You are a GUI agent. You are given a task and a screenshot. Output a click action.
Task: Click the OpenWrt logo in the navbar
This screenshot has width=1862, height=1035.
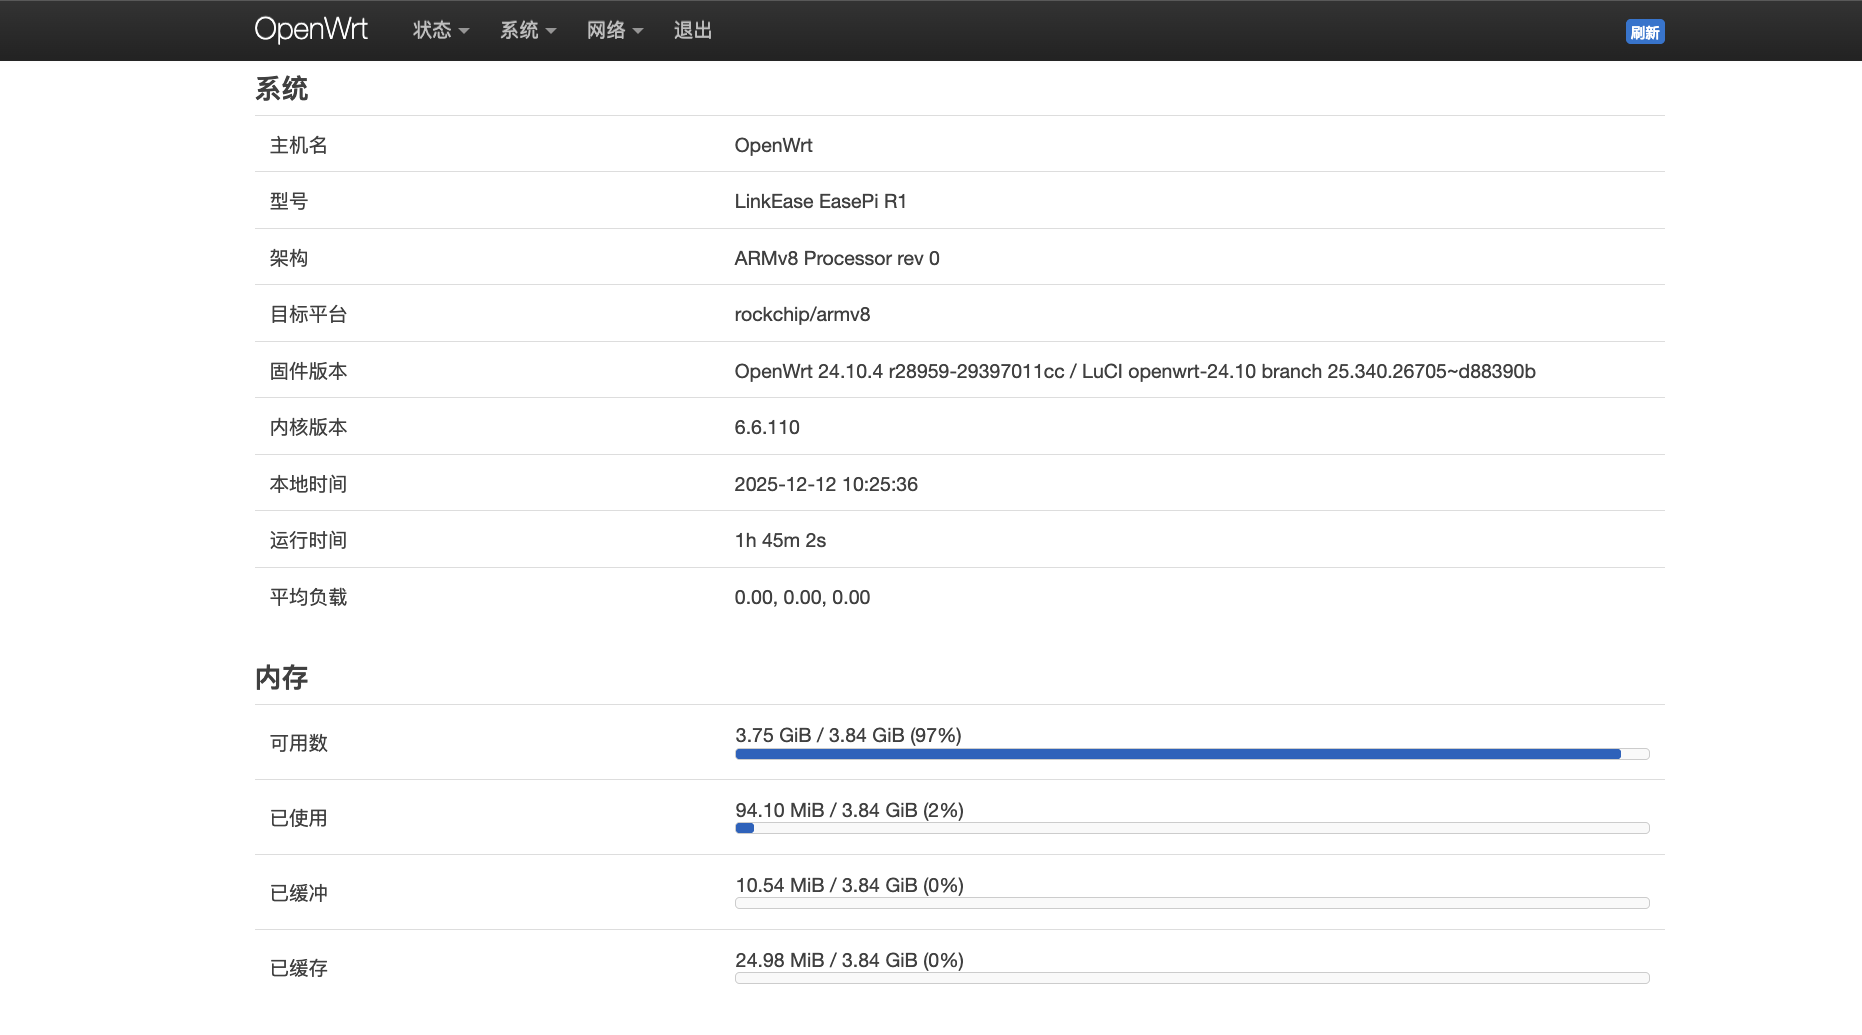[x=311, y=30]
